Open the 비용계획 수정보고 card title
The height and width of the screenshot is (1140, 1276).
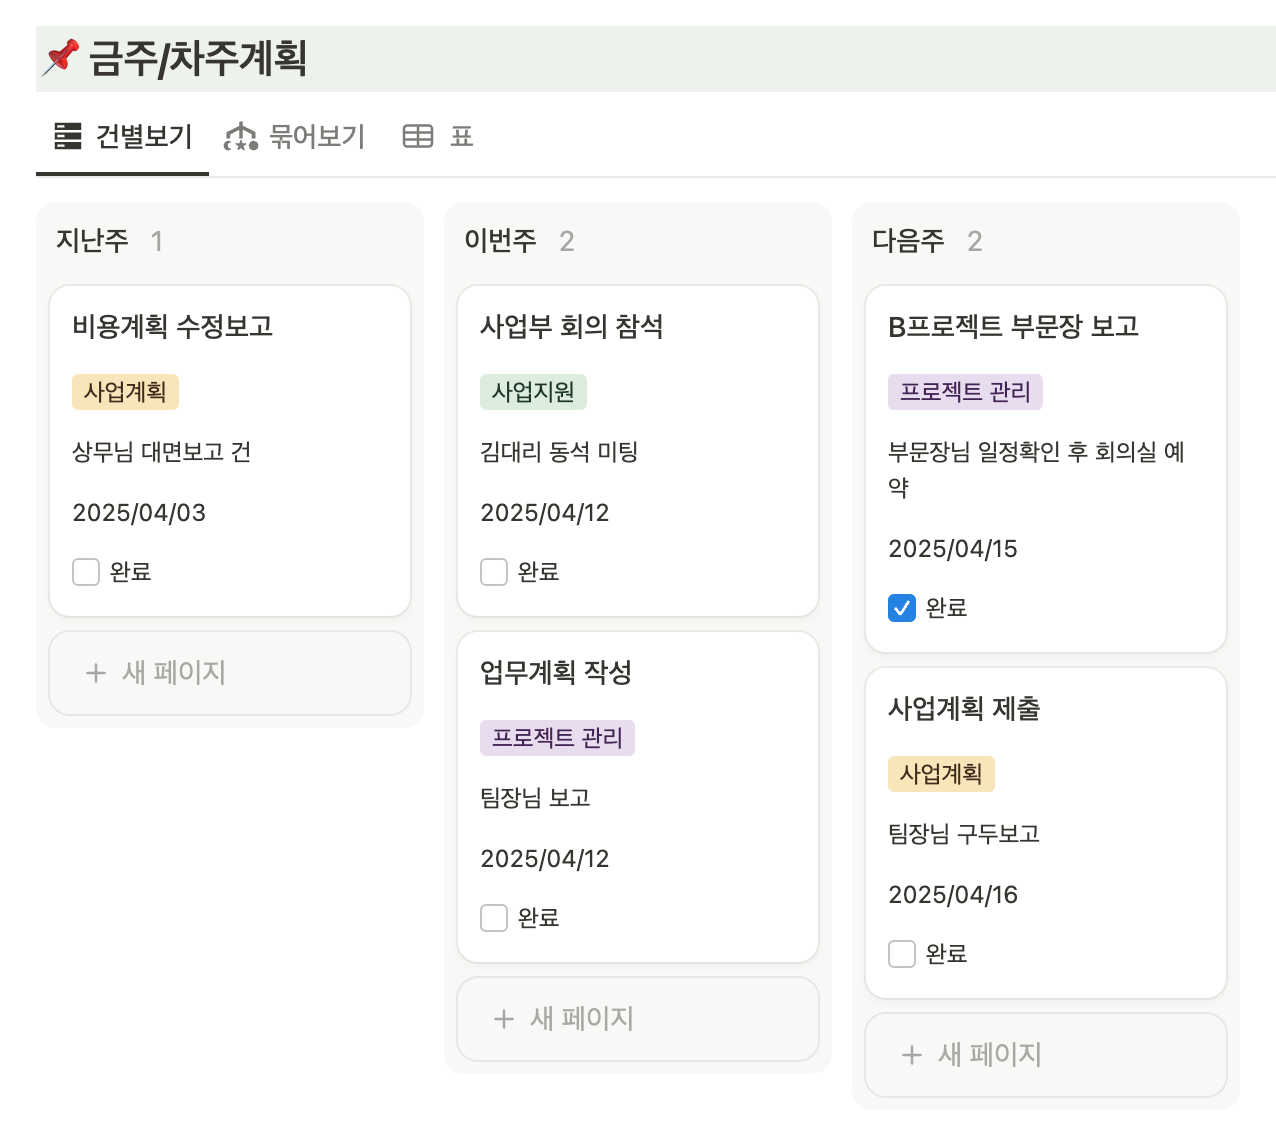pos(172,326)
